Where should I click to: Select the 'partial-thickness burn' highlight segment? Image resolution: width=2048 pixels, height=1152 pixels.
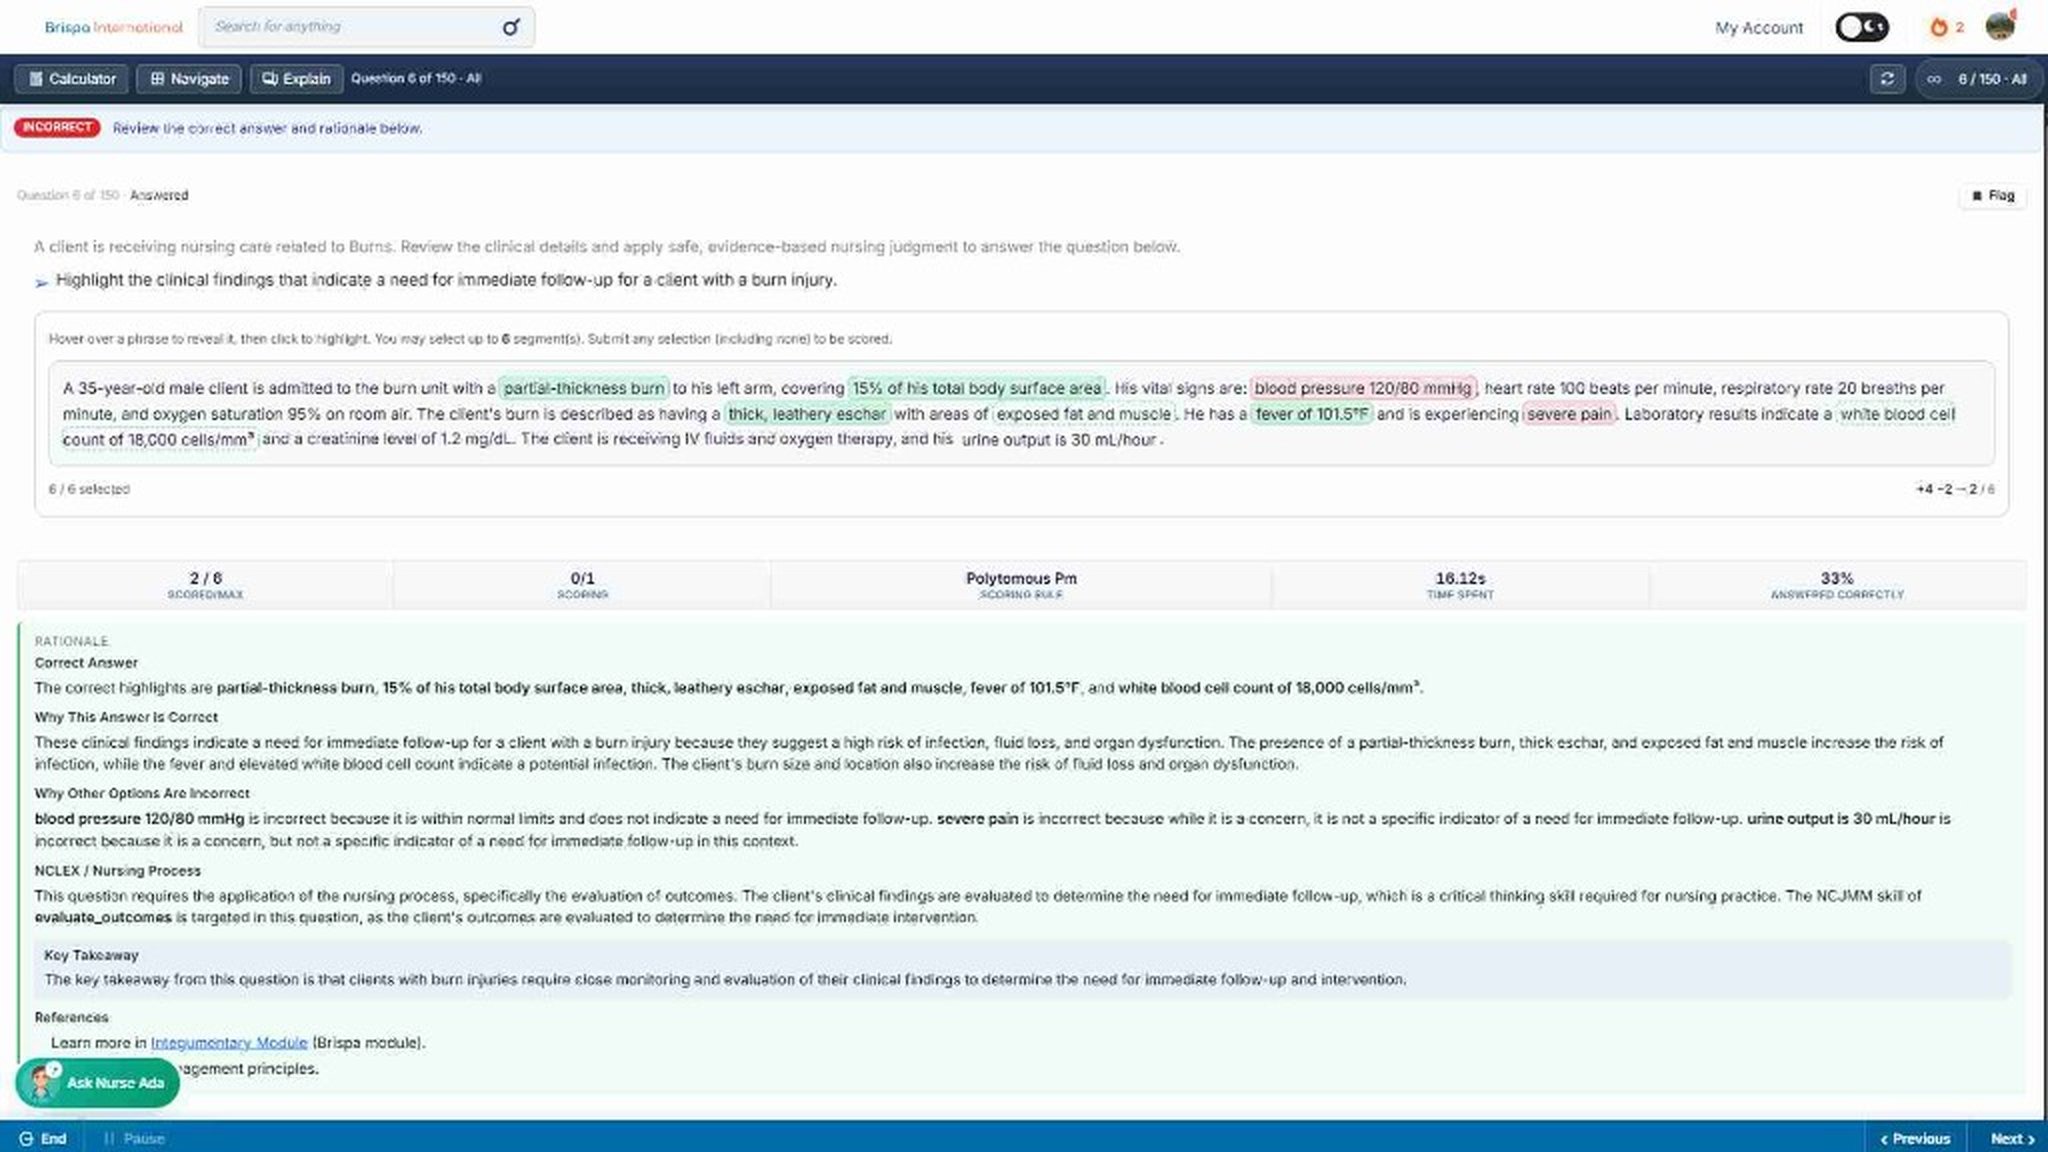pyautogui.click(x=584, y=388)
